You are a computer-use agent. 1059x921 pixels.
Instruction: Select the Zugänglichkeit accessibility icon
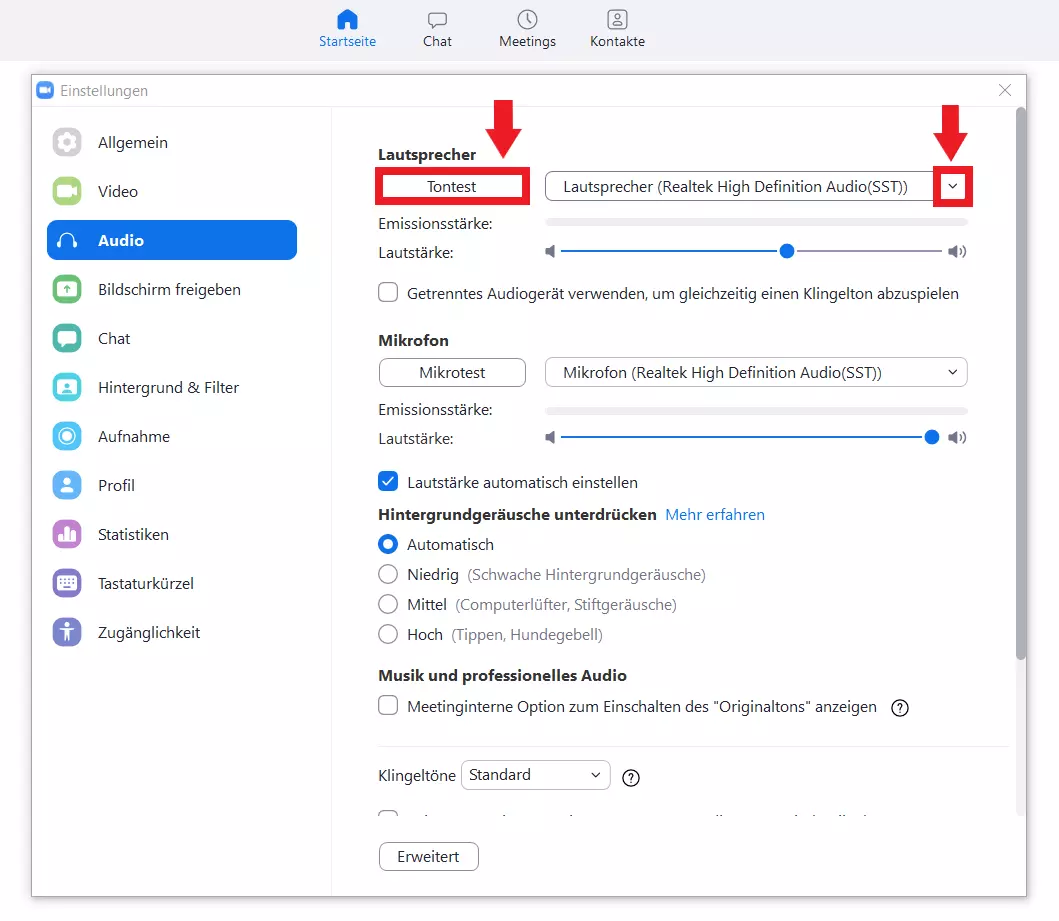[x=67, y=632]
